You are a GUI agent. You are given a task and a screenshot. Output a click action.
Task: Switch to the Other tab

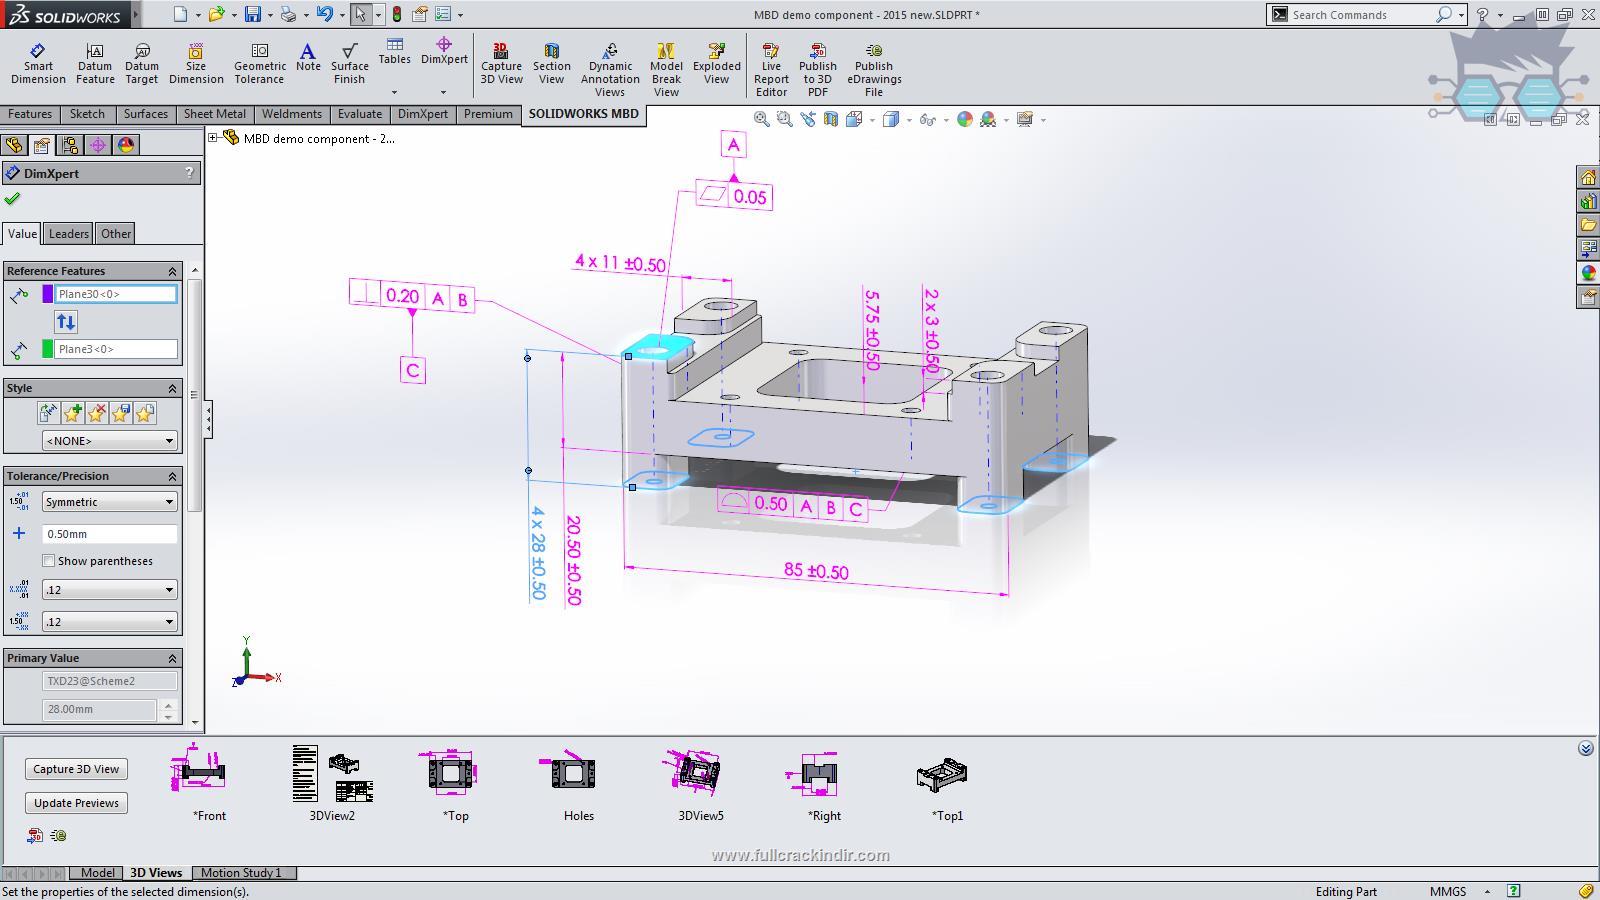[x=116, y=234]
